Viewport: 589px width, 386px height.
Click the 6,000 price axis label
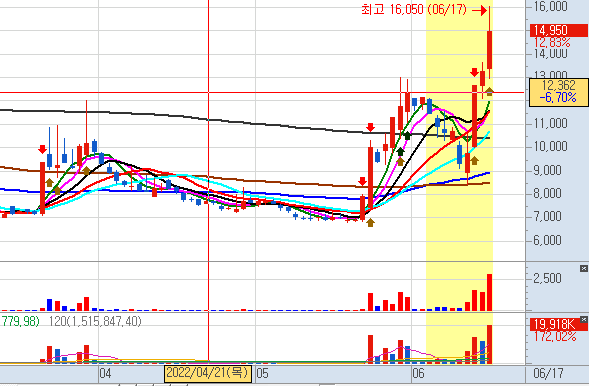(x=547, y=240)
